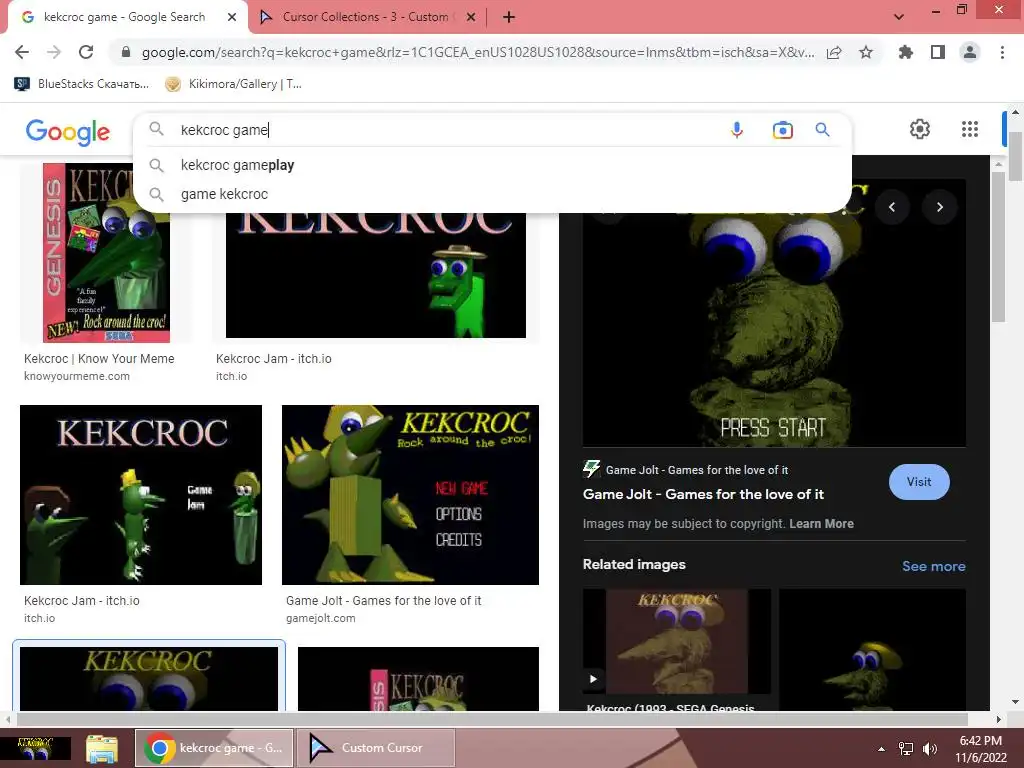
Task: Open the second related image with yellow-hat croc
Action: pyautogui.click(x=872, y=650)
